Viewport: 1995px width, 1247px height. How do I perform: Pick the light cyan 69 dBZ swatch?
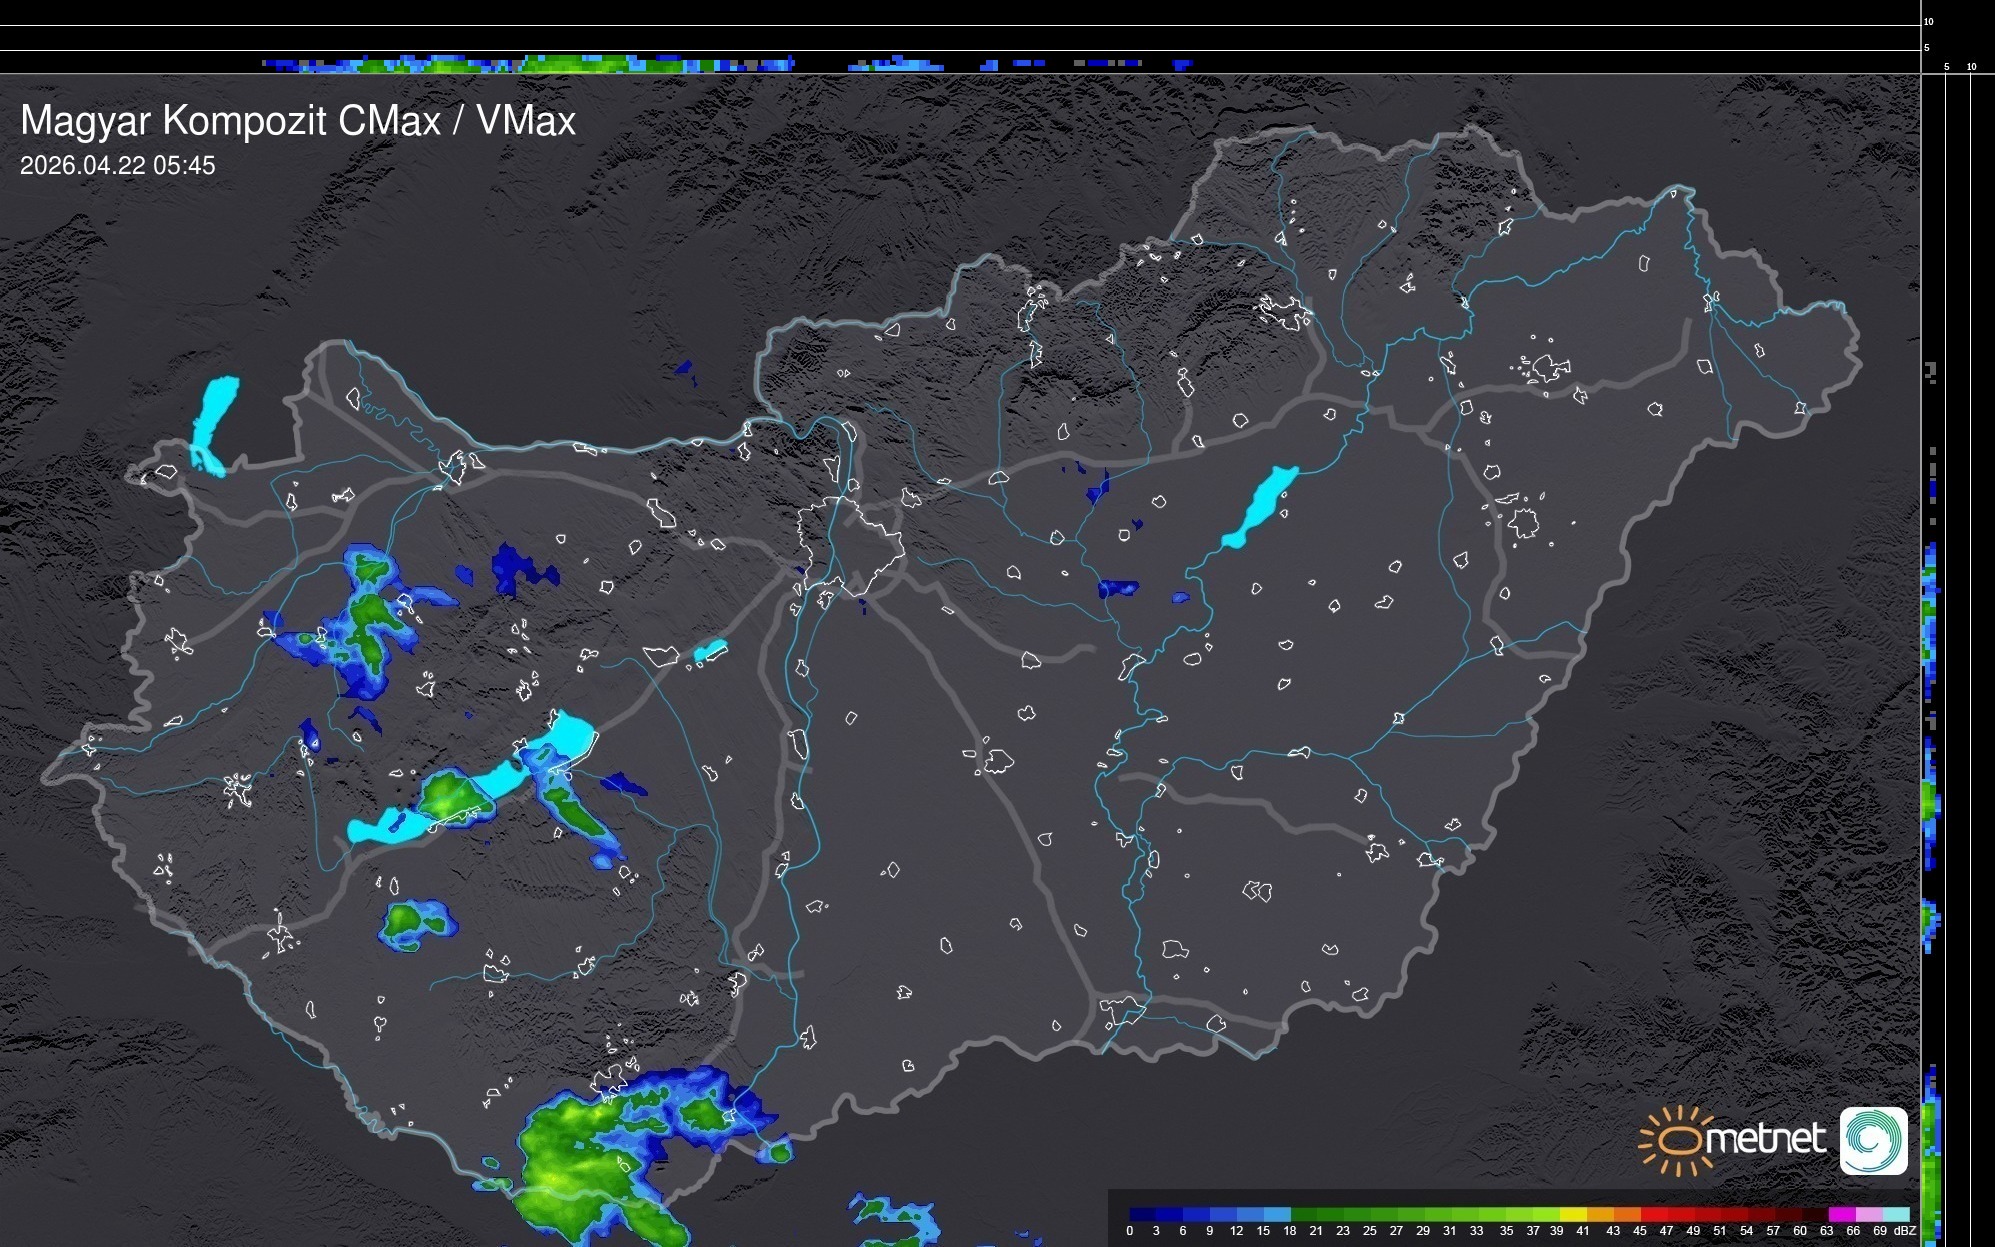pyautogui.click(x=1894, y=1214)
